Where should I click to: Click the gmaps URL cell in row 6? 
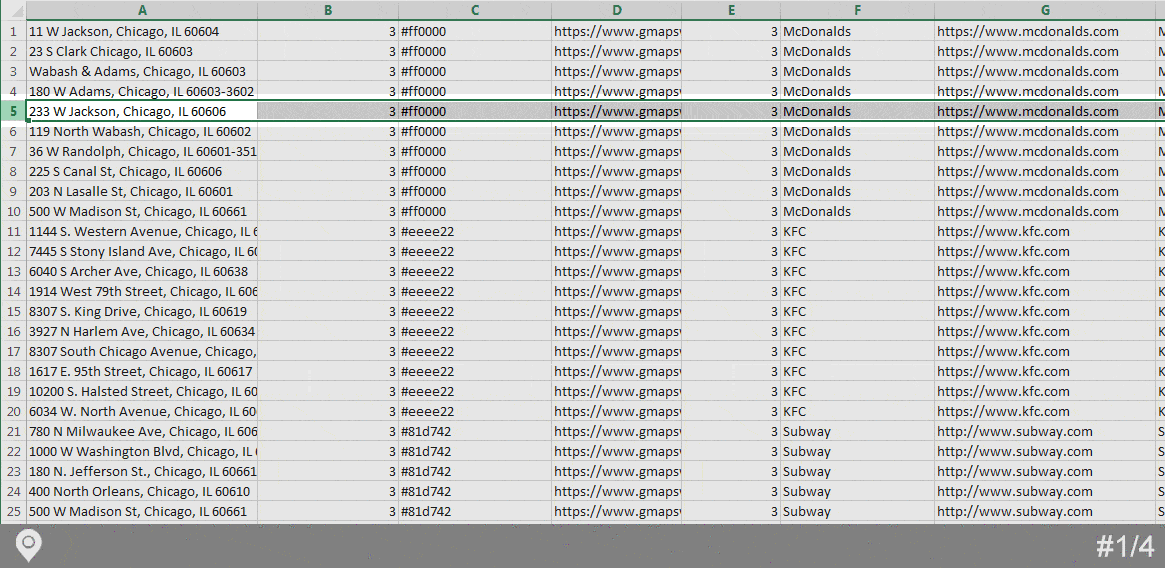tap(617, 132)
